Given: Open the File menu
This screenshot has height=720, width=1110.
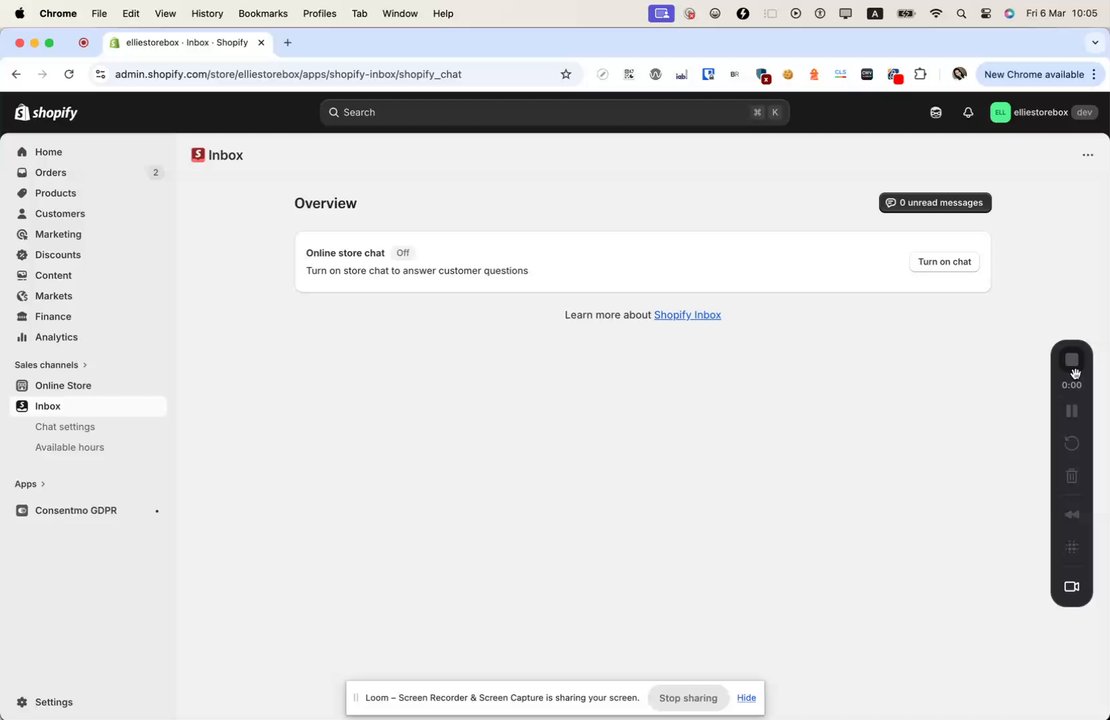Looking at the screenshot, I should tap(99, 13).
